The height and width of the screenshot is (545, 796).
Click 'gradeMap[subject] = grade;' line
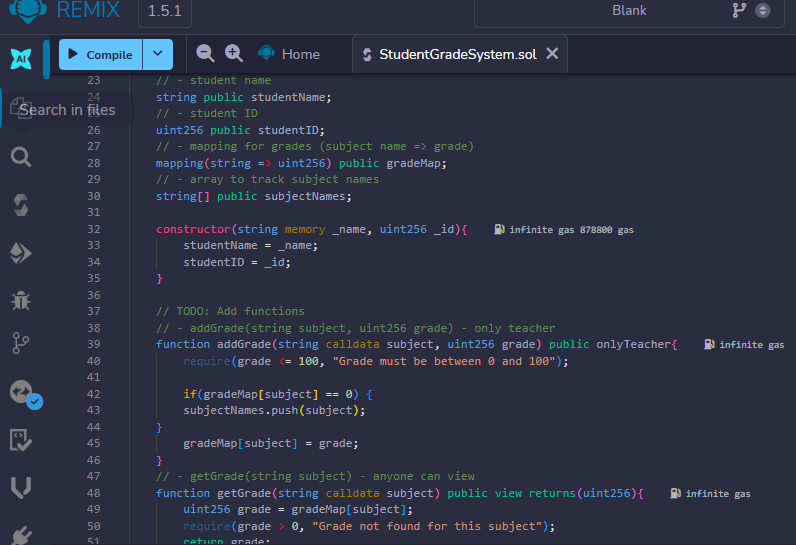271,444
